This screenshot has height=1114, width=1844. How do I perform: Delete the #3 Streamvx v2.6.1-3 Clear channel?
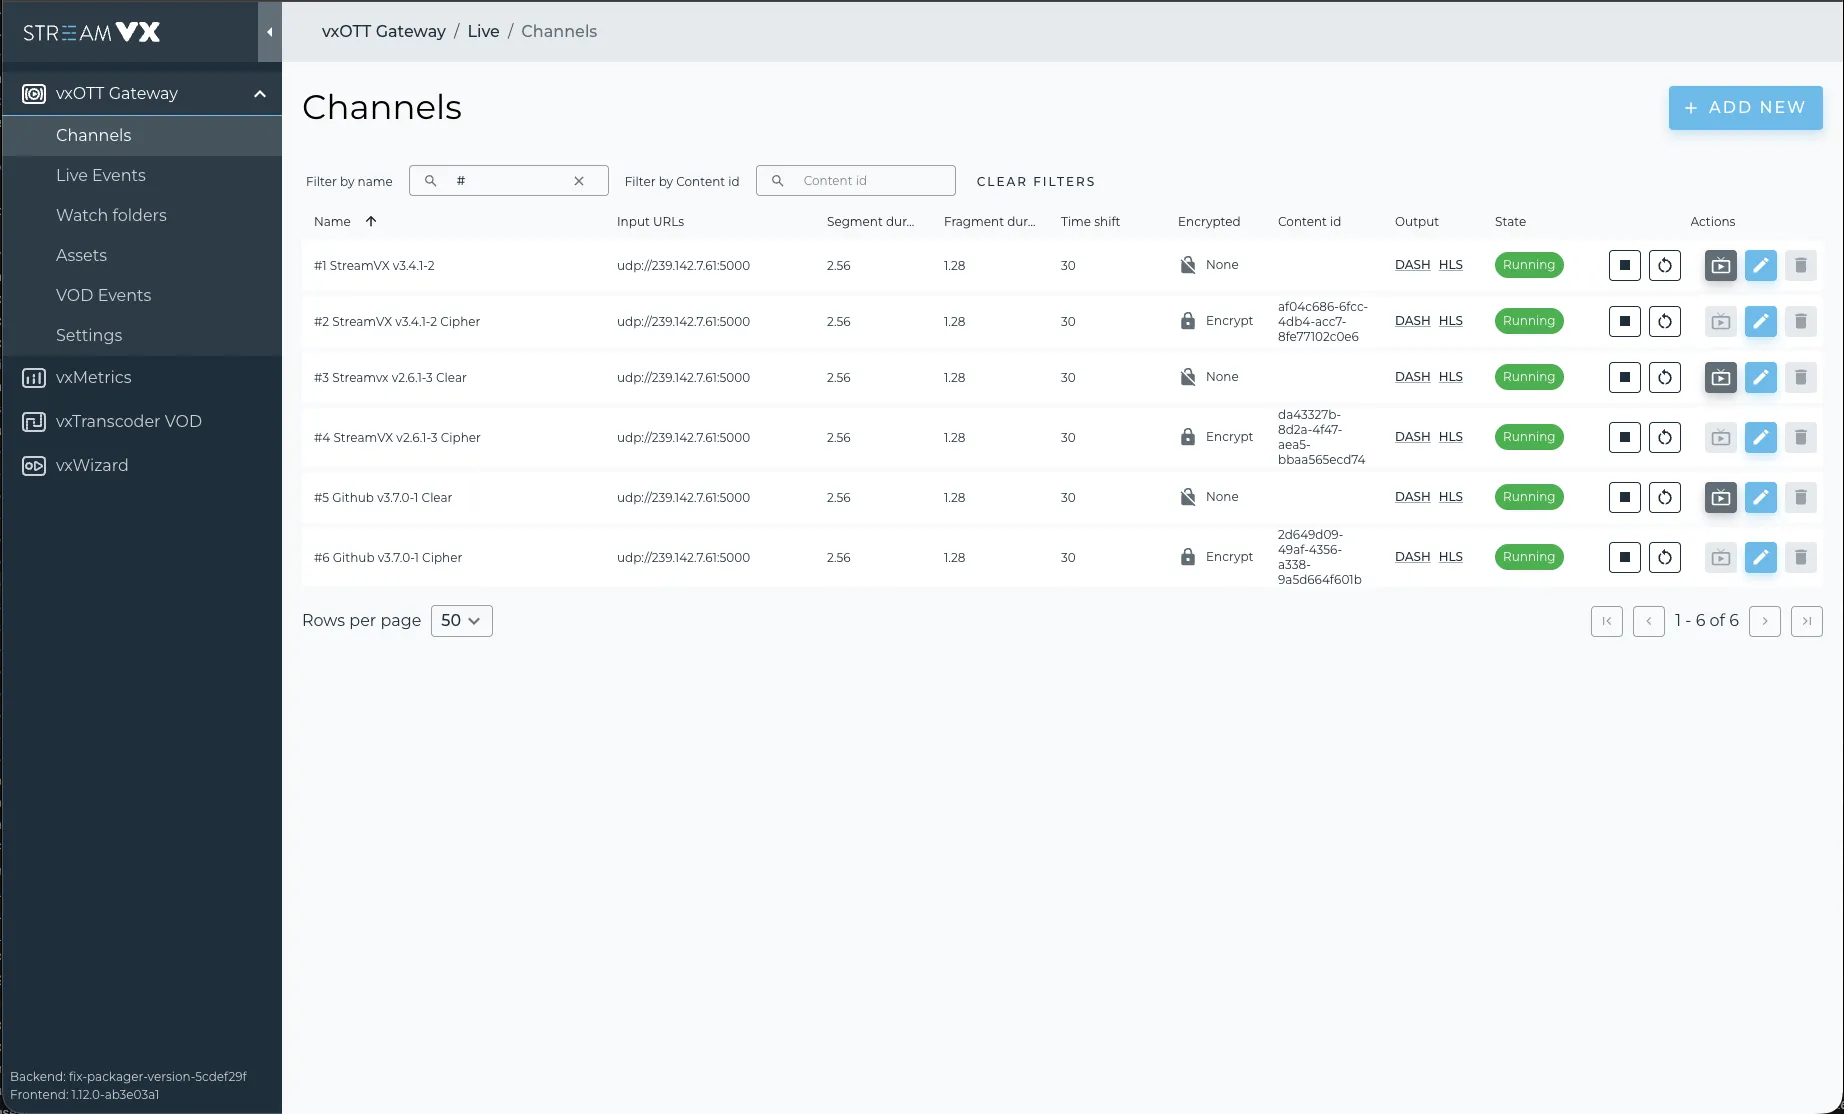tap(1800, 377)
